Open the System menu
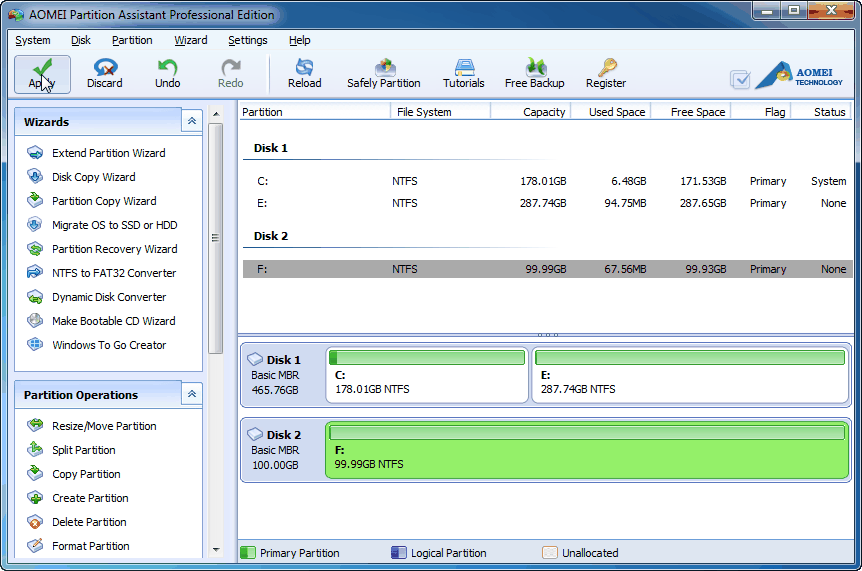862x571 pixels. [x=33, y=40]
